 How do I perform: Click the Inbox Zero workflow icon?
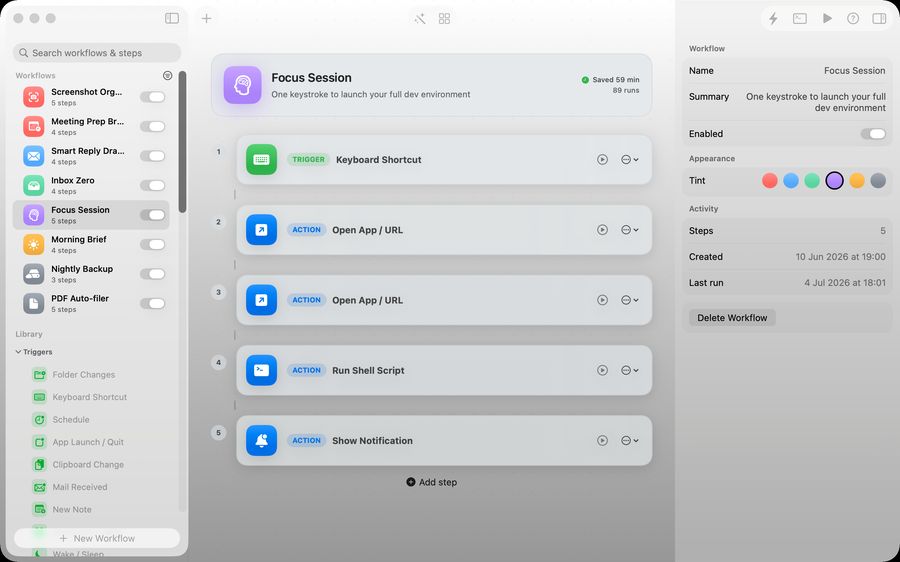coord(34,185)
